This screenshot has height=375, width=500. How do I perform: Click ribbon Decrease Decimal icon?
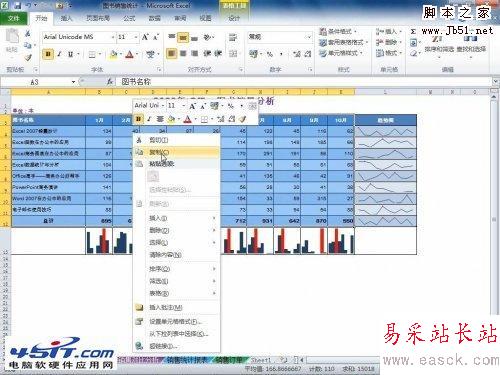pyautogui.click(x=307, y=53)
